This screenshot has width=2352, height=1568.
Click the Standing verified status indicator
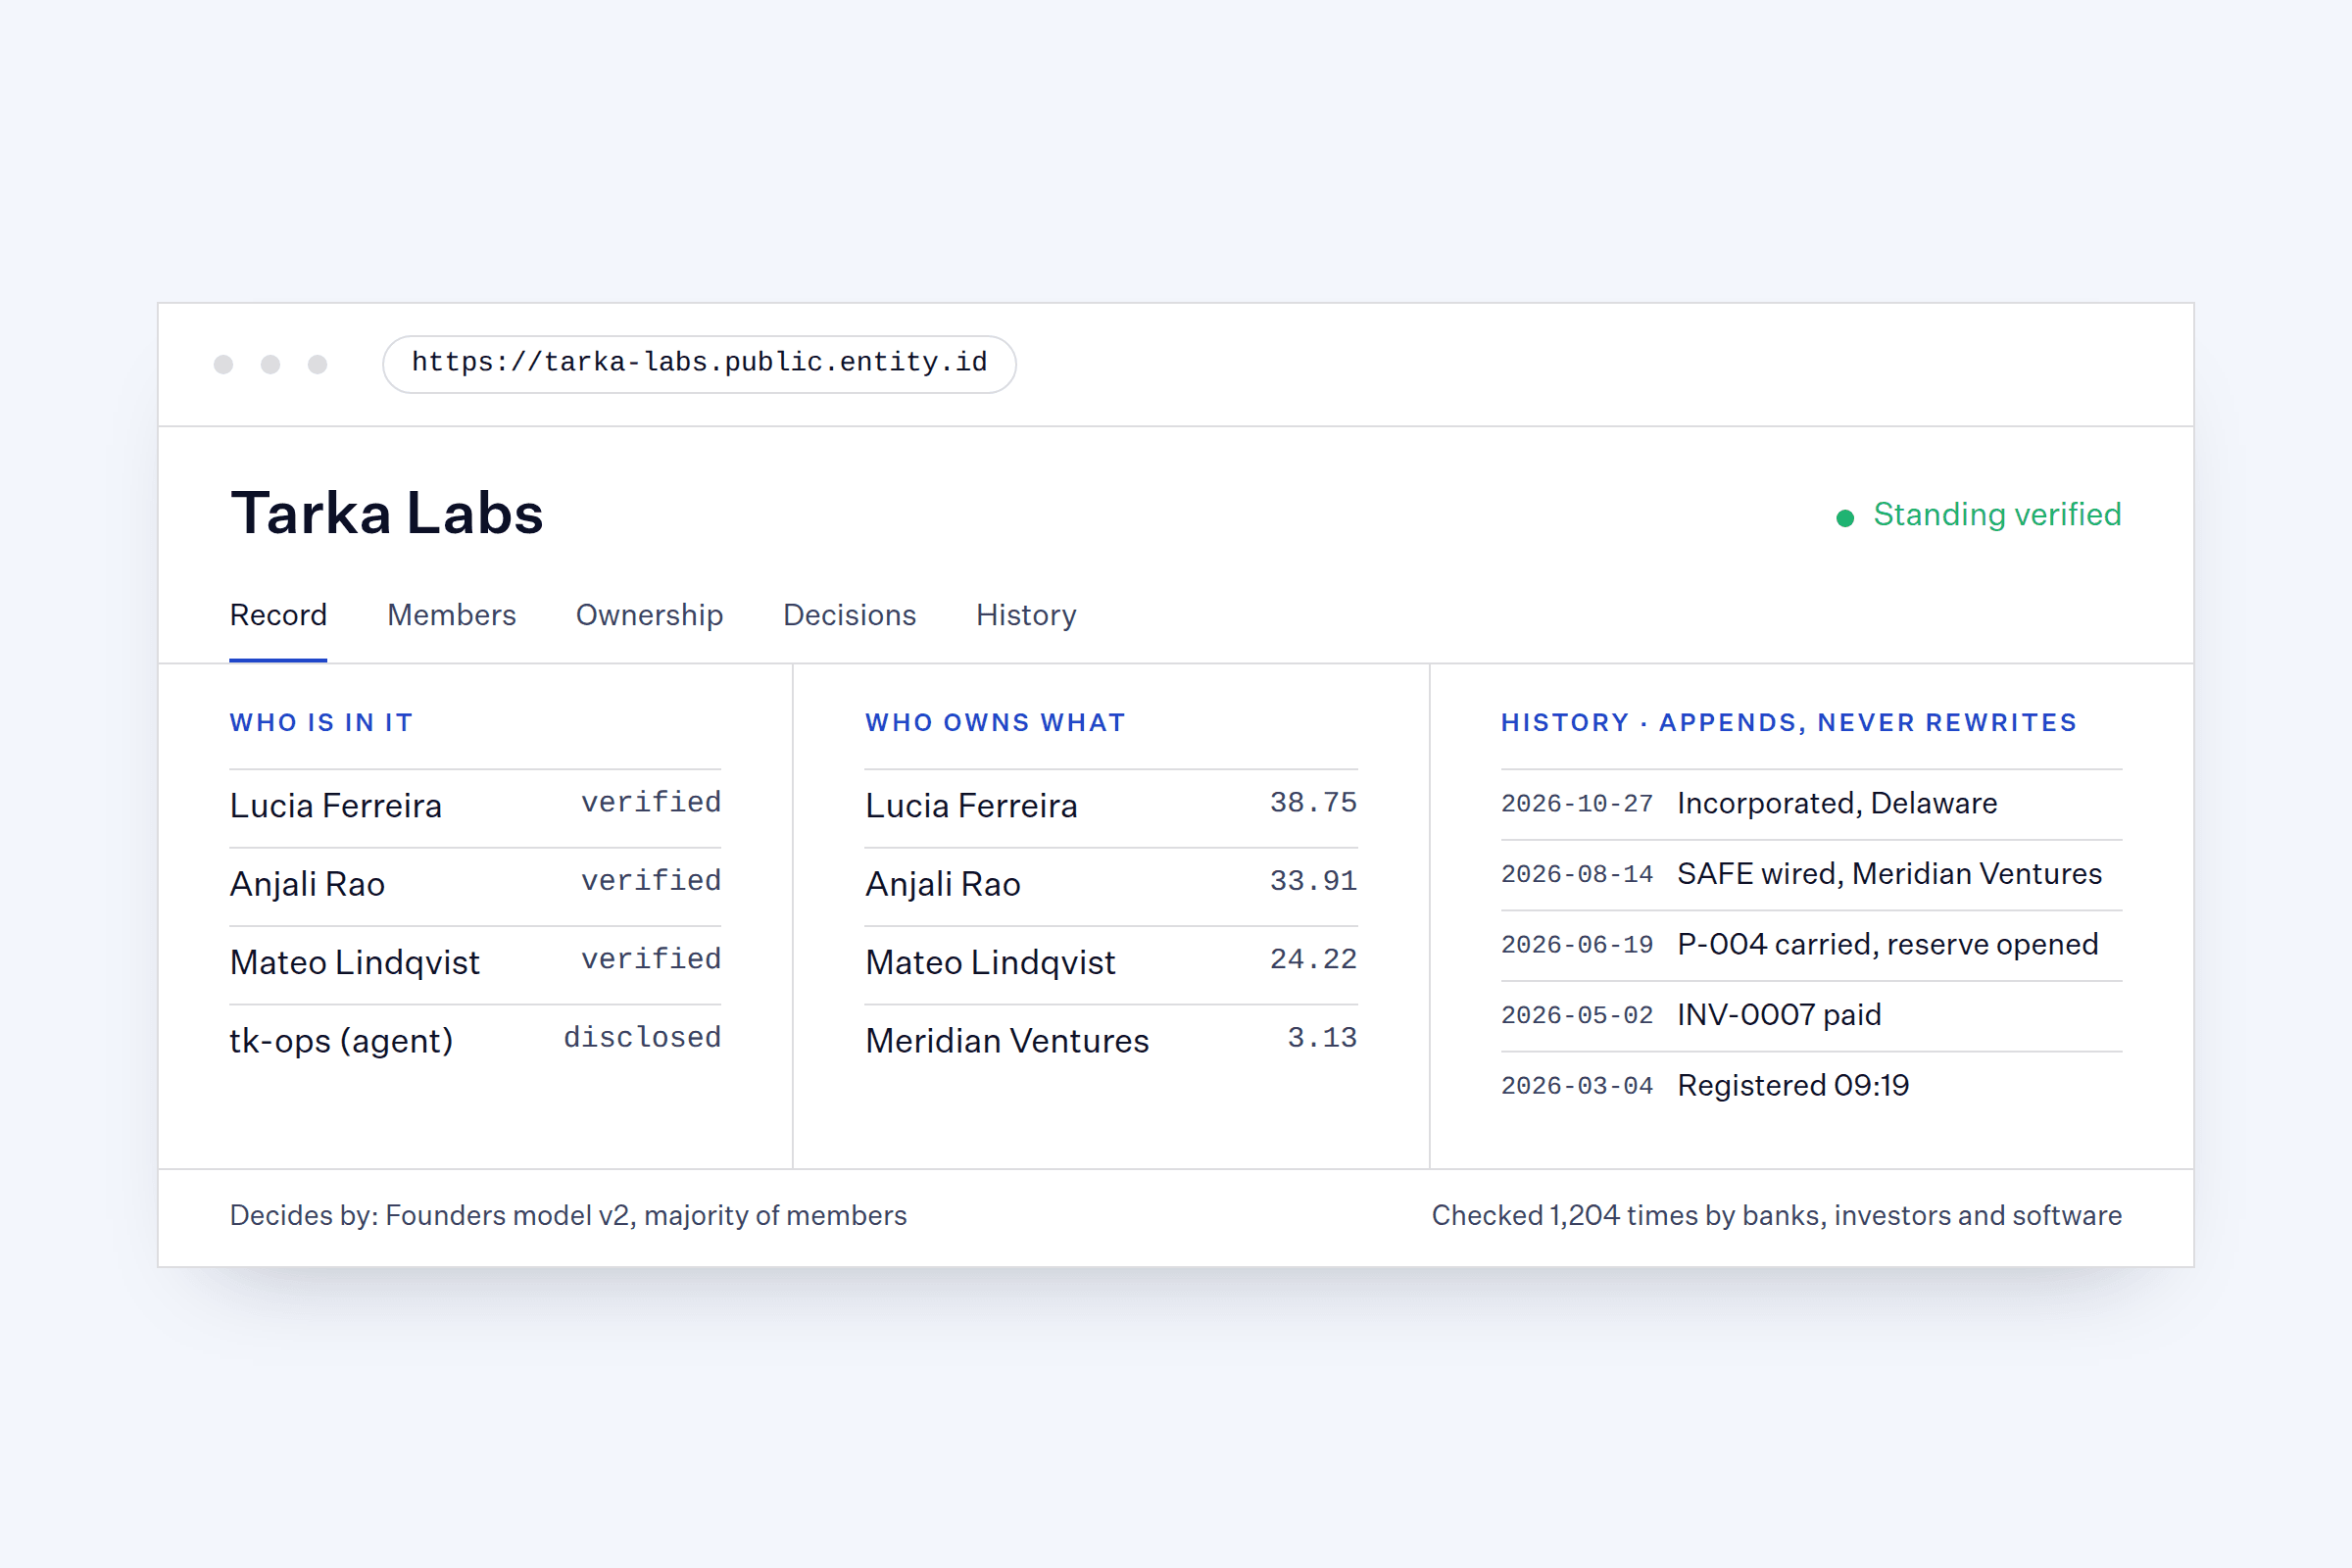point(1978,515)
